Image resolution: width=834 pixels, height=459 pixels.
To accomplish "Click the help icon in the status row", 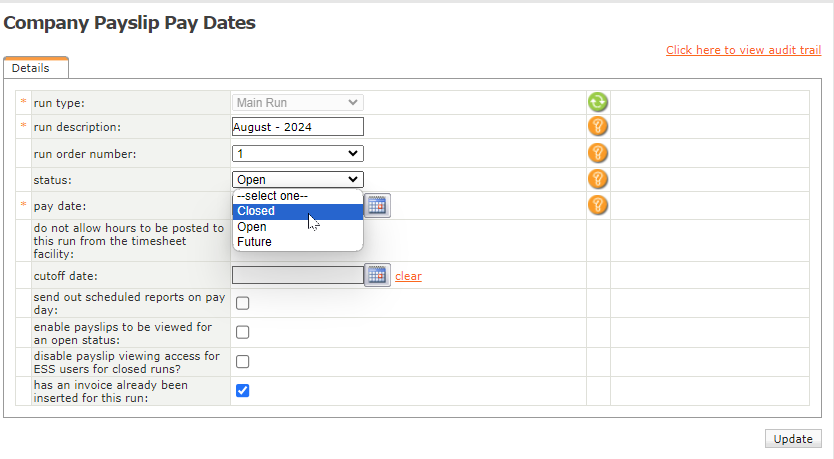I will [x=597, y=179].
